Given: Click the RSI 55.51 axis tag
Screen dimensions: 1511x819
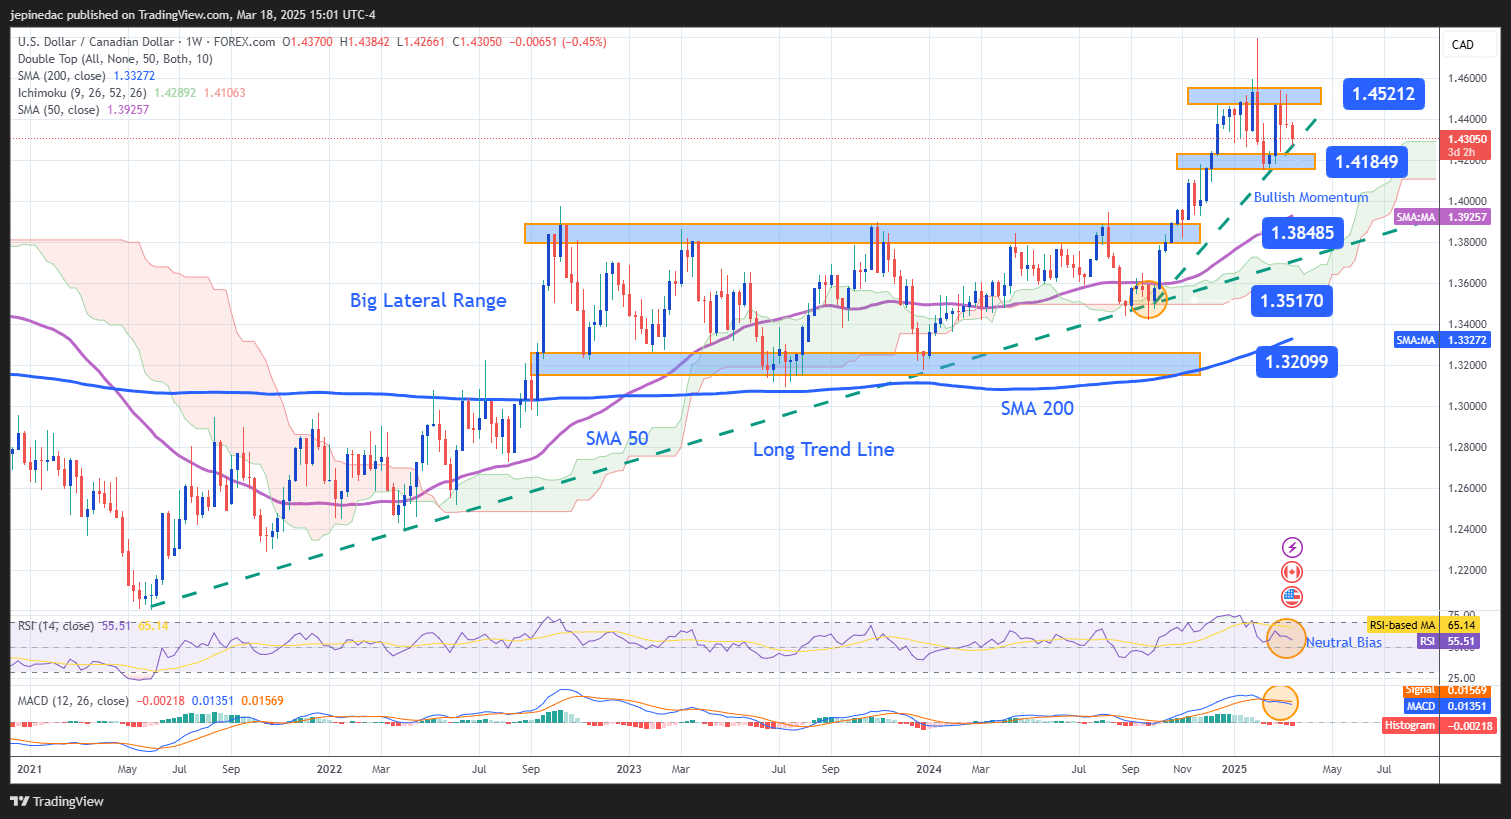Looking at the screenshot, I should [1448, 641].
